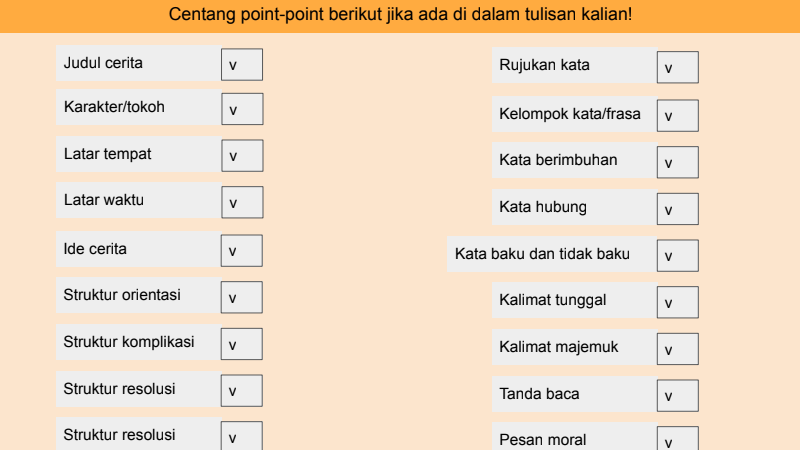The width and height of the screenshot is (800, 450).
Task: Check the Tanda baca checkbox
Action: (677, 396)
